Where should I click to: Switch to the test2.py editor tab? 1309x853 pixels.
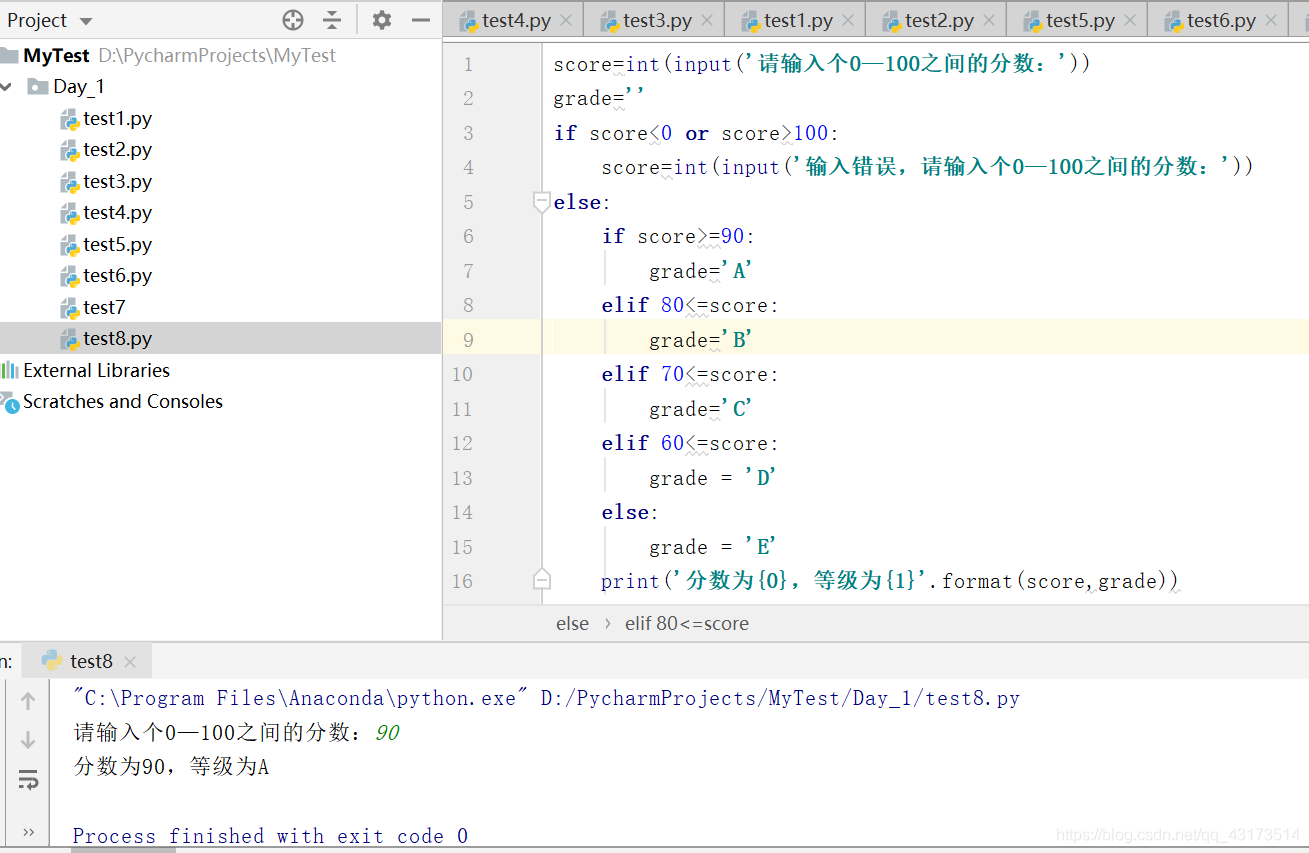[939, 21]
